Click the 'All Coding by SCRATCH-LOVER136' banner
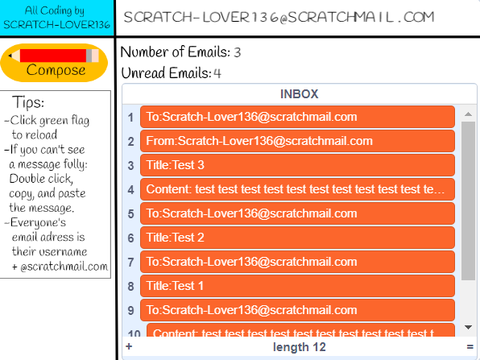Image resolution: width=480 pixels, height=360 pixels. [57, 18]
